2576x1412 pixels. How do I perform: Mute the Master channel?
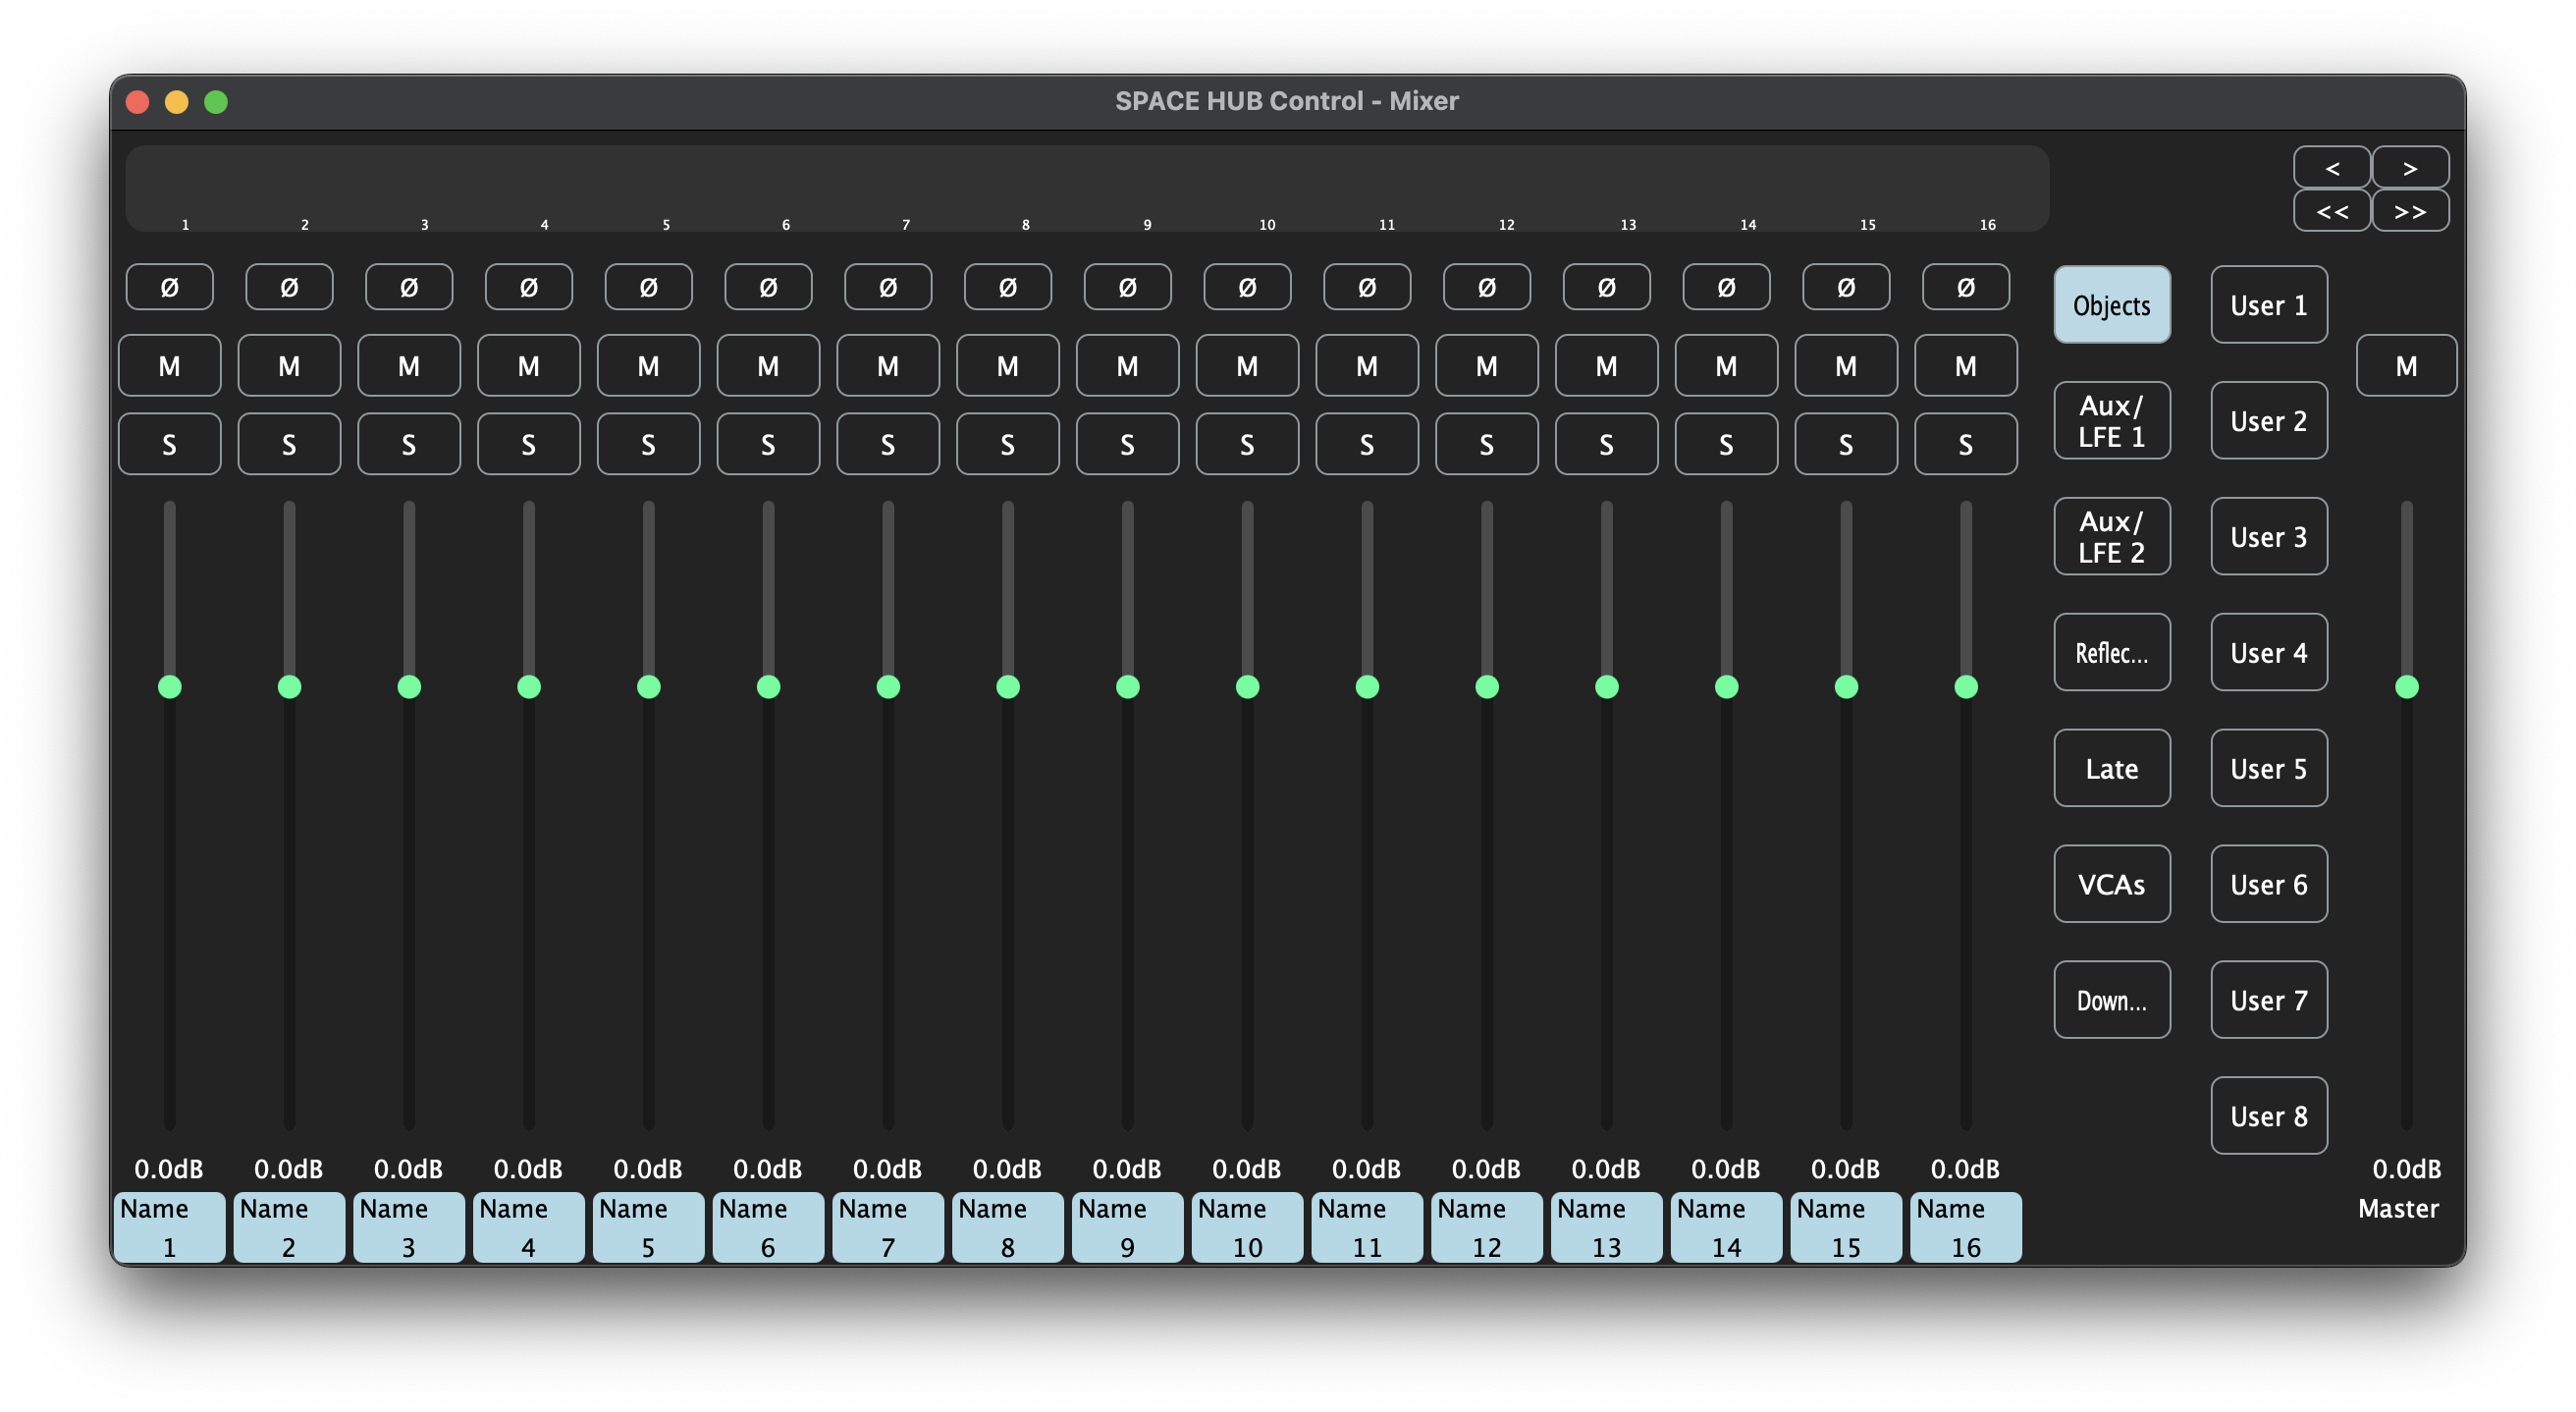2405,366
